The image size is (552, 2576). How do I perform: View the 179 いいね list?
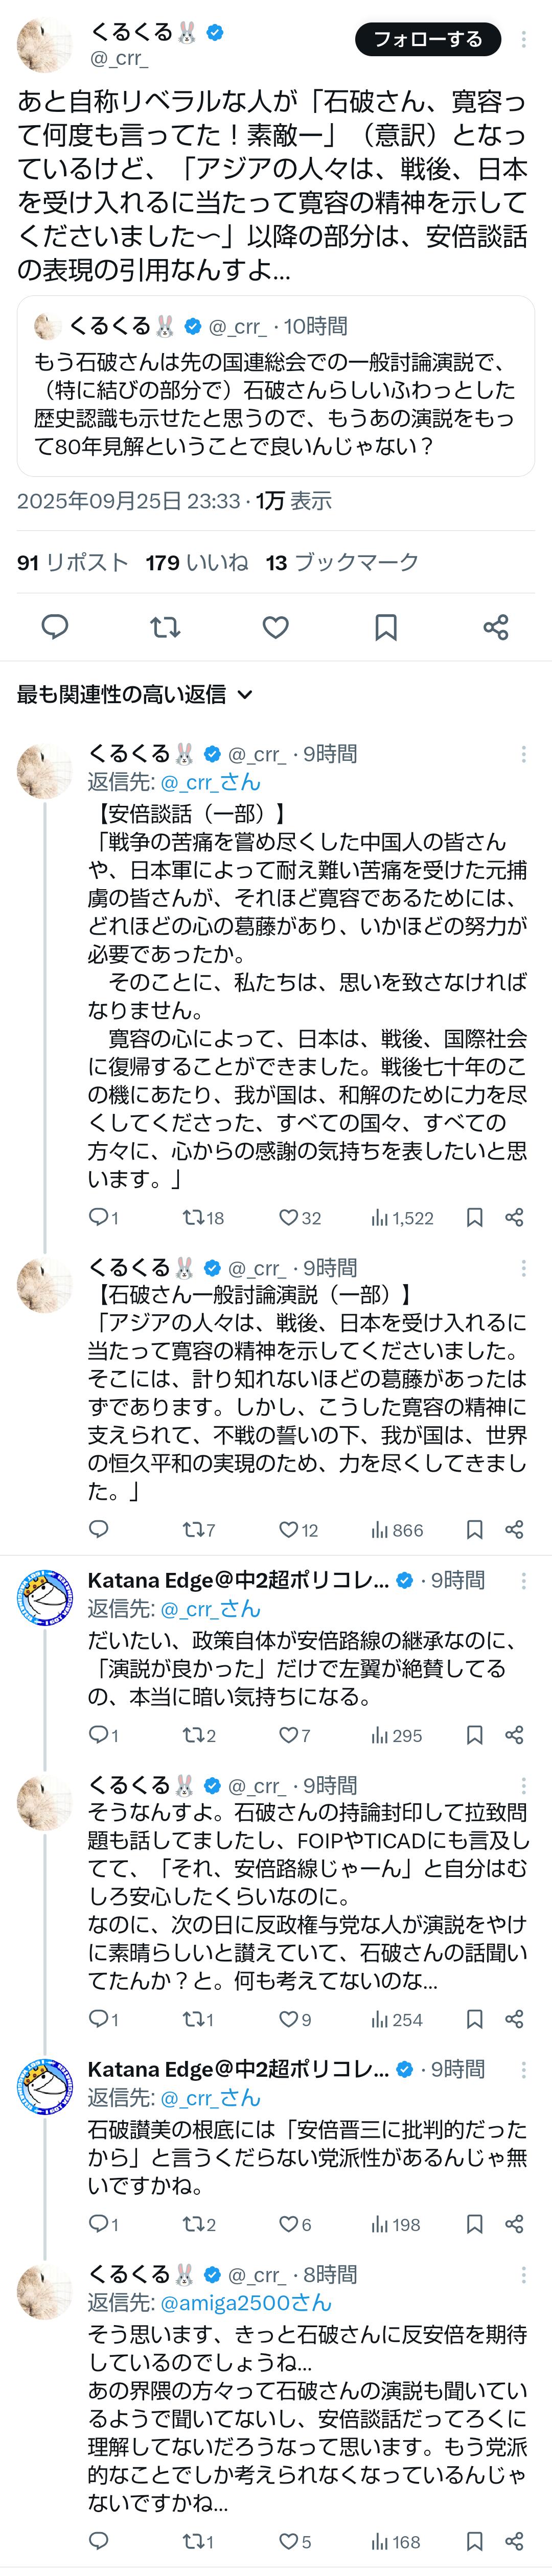pos(197,562)
